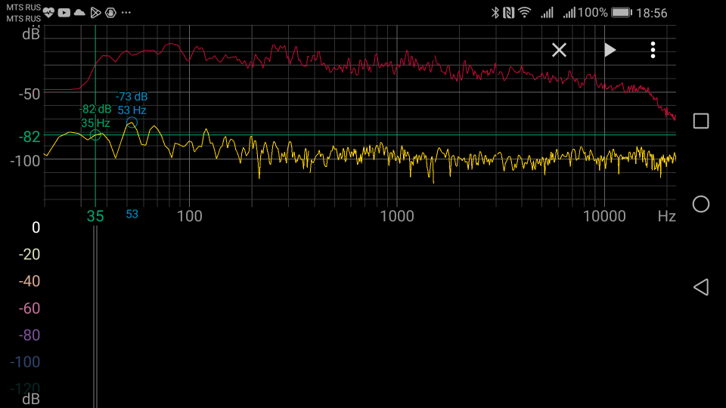Tap the green -82 dB level label
The image size is (726, 408).
(30, 136)
